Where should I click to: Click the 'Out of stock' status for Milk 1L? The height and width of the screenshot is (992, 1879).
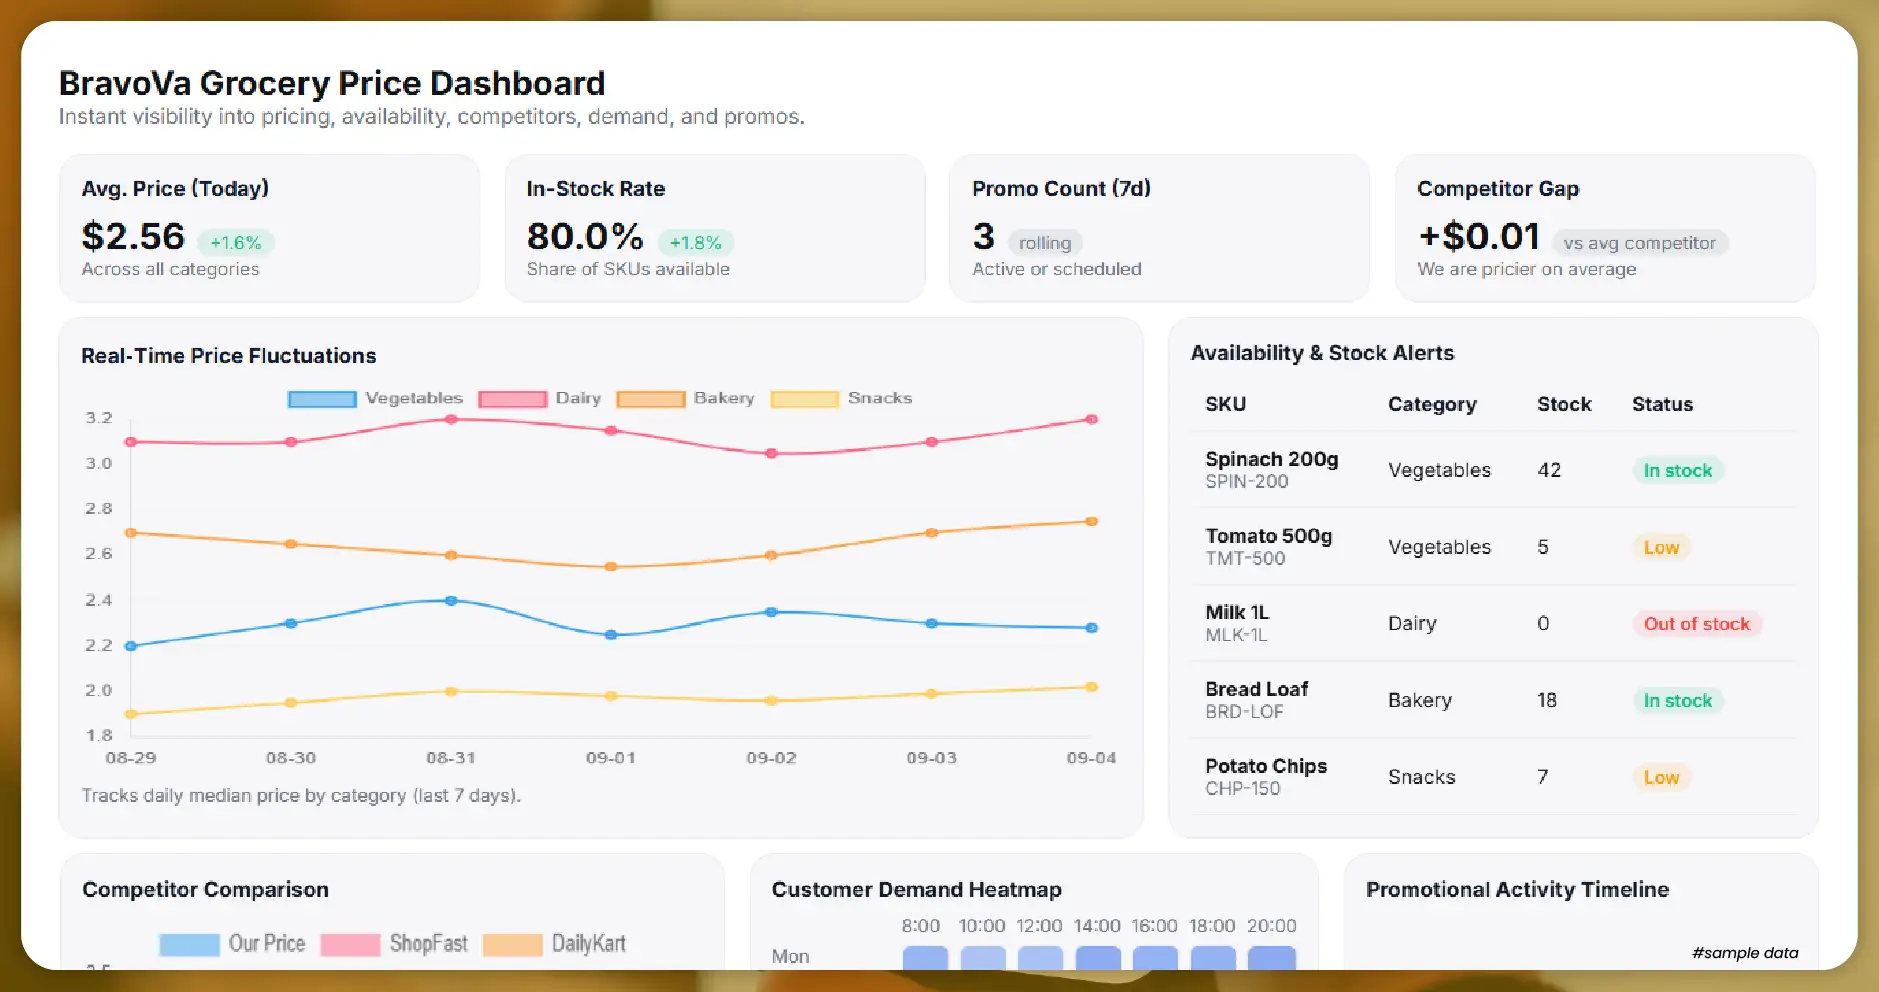tap(1696, 623)
